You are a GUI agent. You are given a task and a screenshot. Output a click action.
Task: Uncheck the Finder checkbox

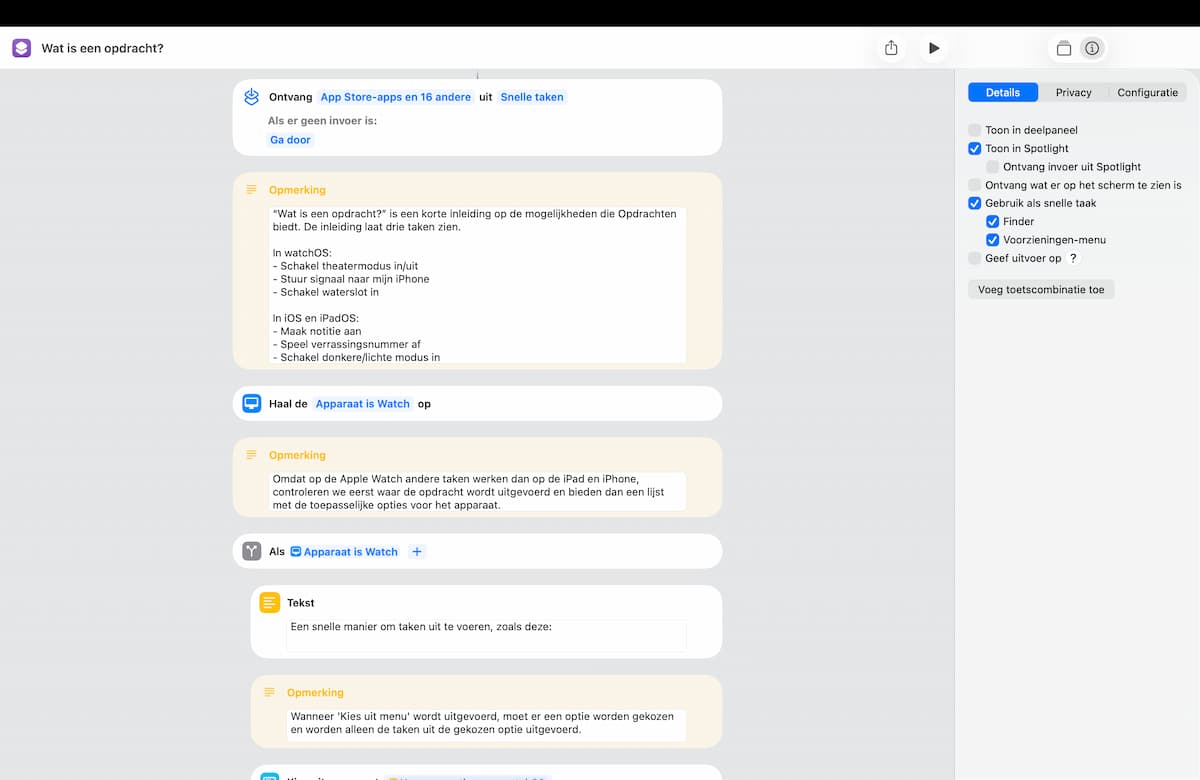pyautogui.click(x=993, y=221)
